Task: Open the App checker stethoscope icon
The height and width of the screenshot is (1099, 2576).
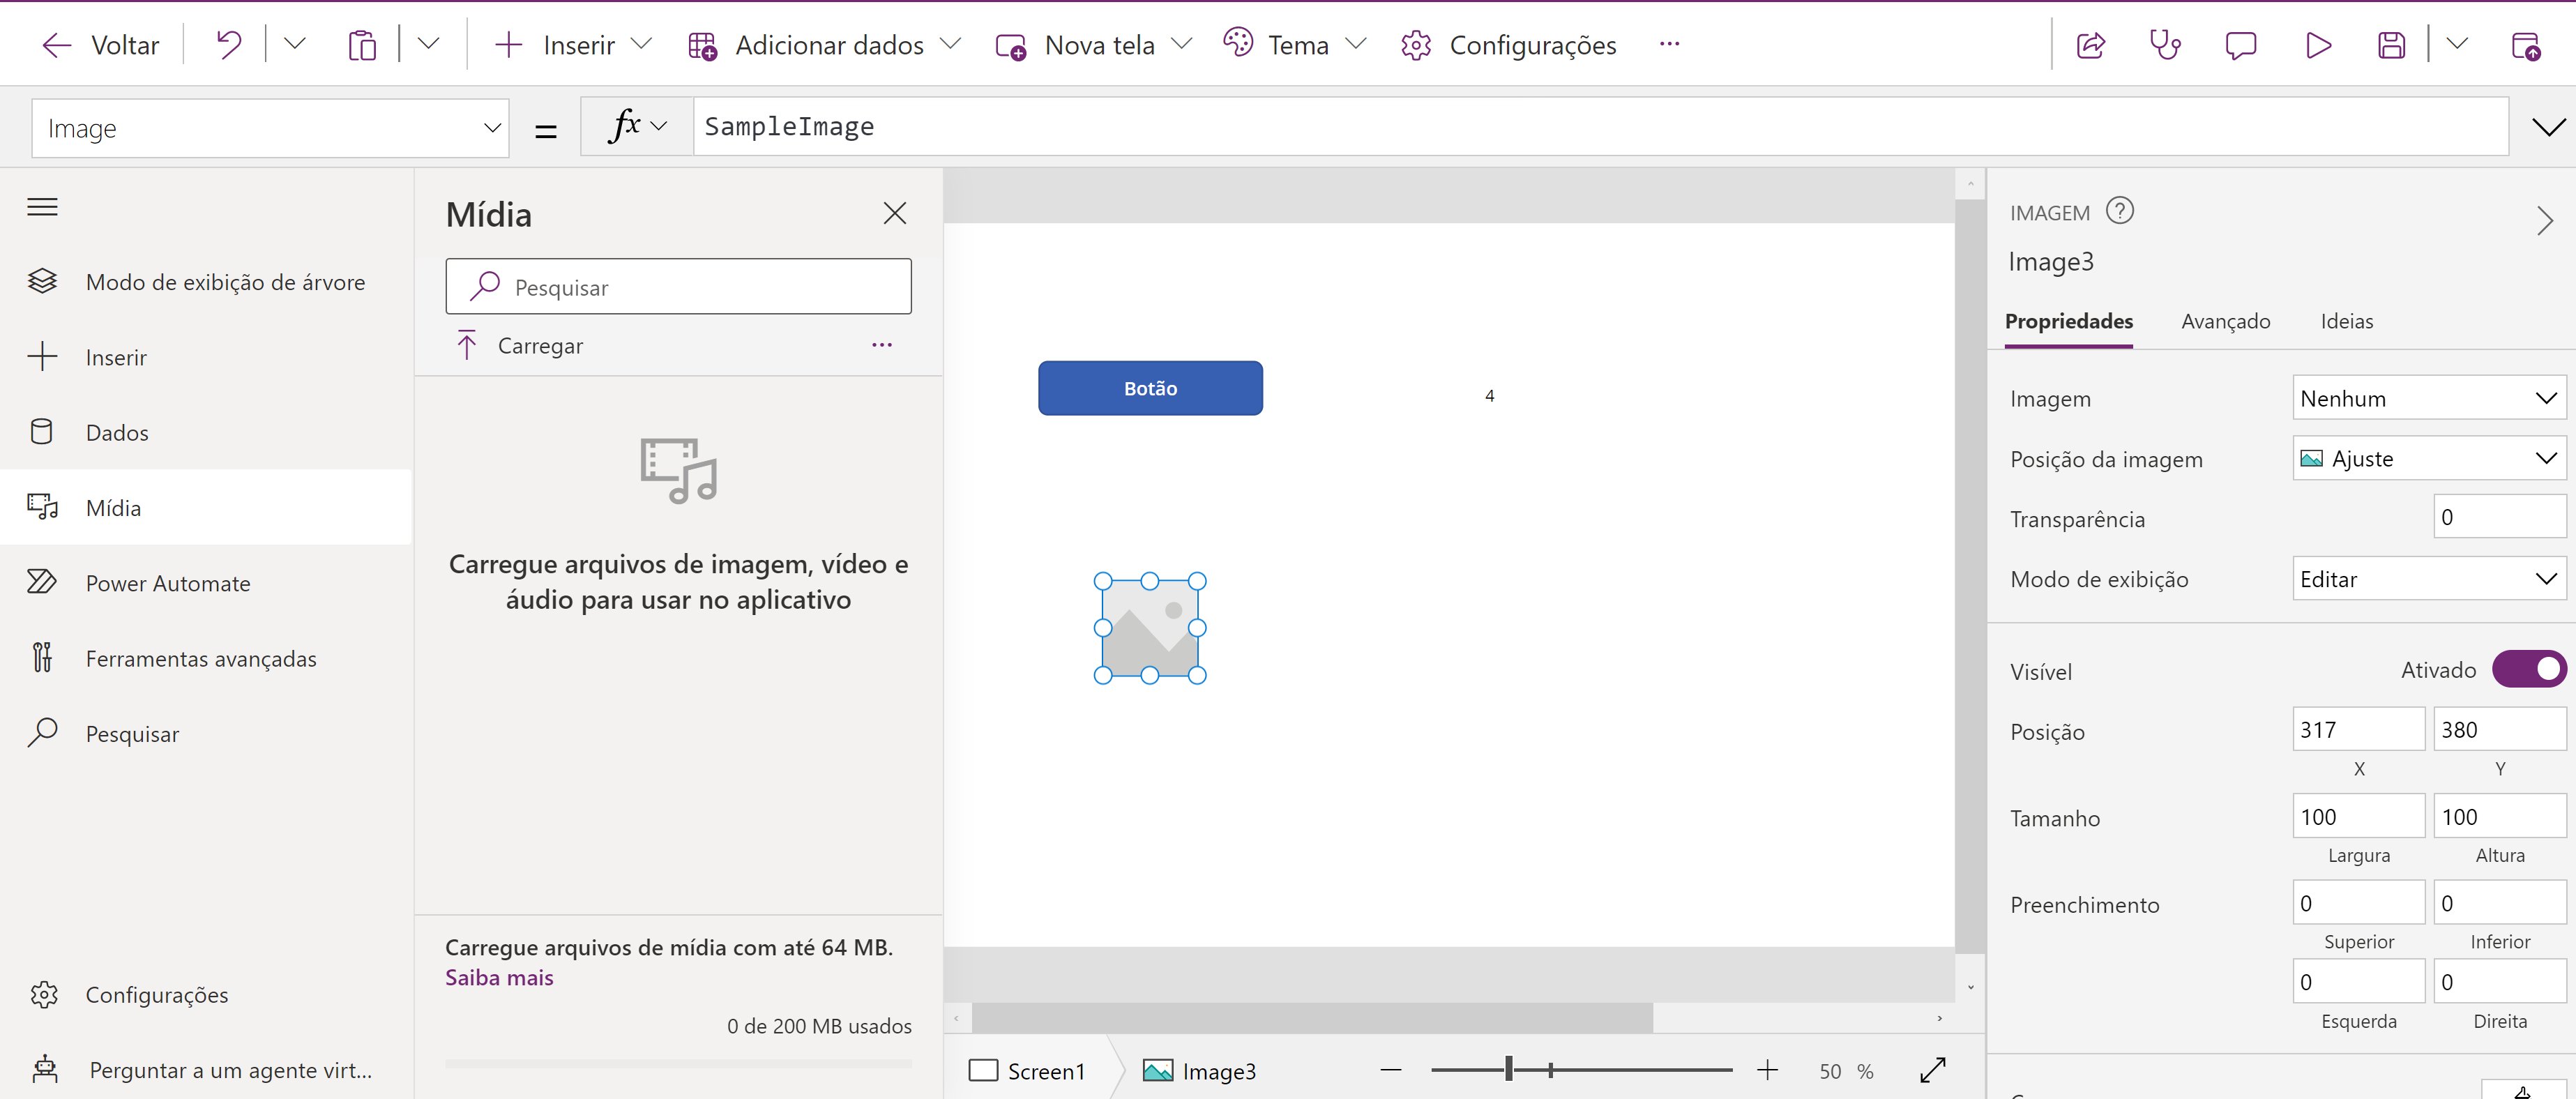Action: (2166, 45)
